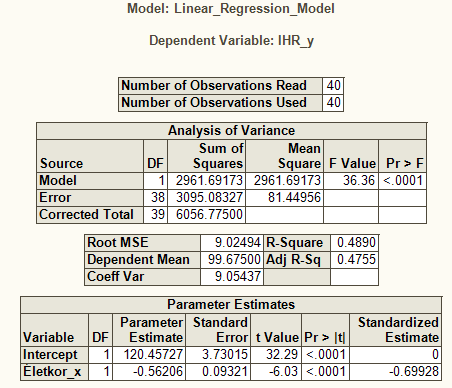Select the Standardized Estimate value -0.69928
The height and width of the screenshot is (388, 452).
tap(395, 371)
